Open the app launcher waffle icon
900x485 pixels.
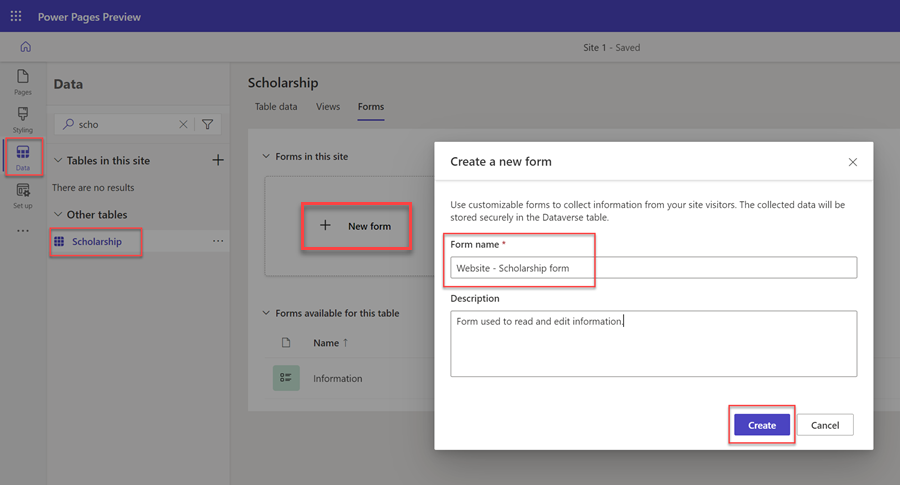coord(16,16)
